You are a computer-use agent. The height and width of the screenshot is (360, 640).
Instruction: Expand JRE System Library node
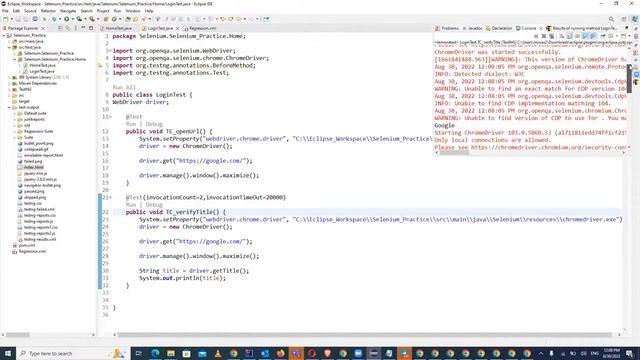tap(9, 77)
